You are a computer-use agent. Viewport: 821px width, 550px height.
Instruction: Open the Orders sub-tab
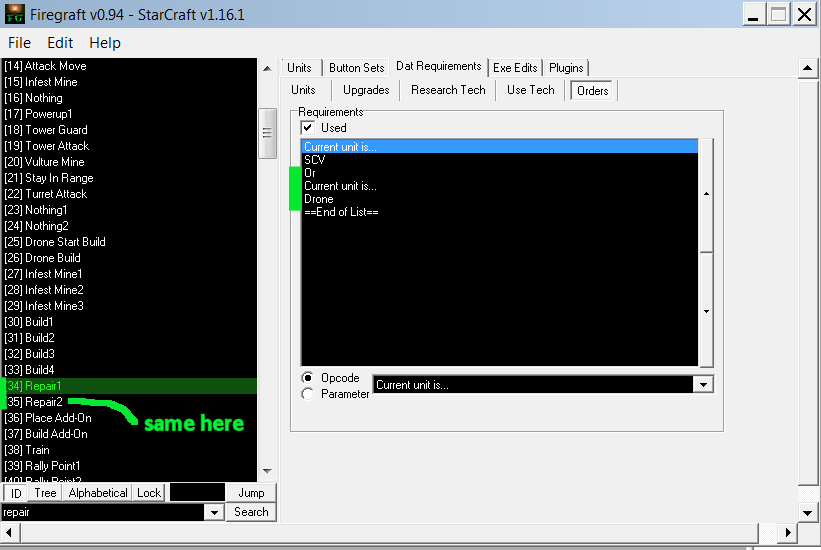tap(592, 91)
